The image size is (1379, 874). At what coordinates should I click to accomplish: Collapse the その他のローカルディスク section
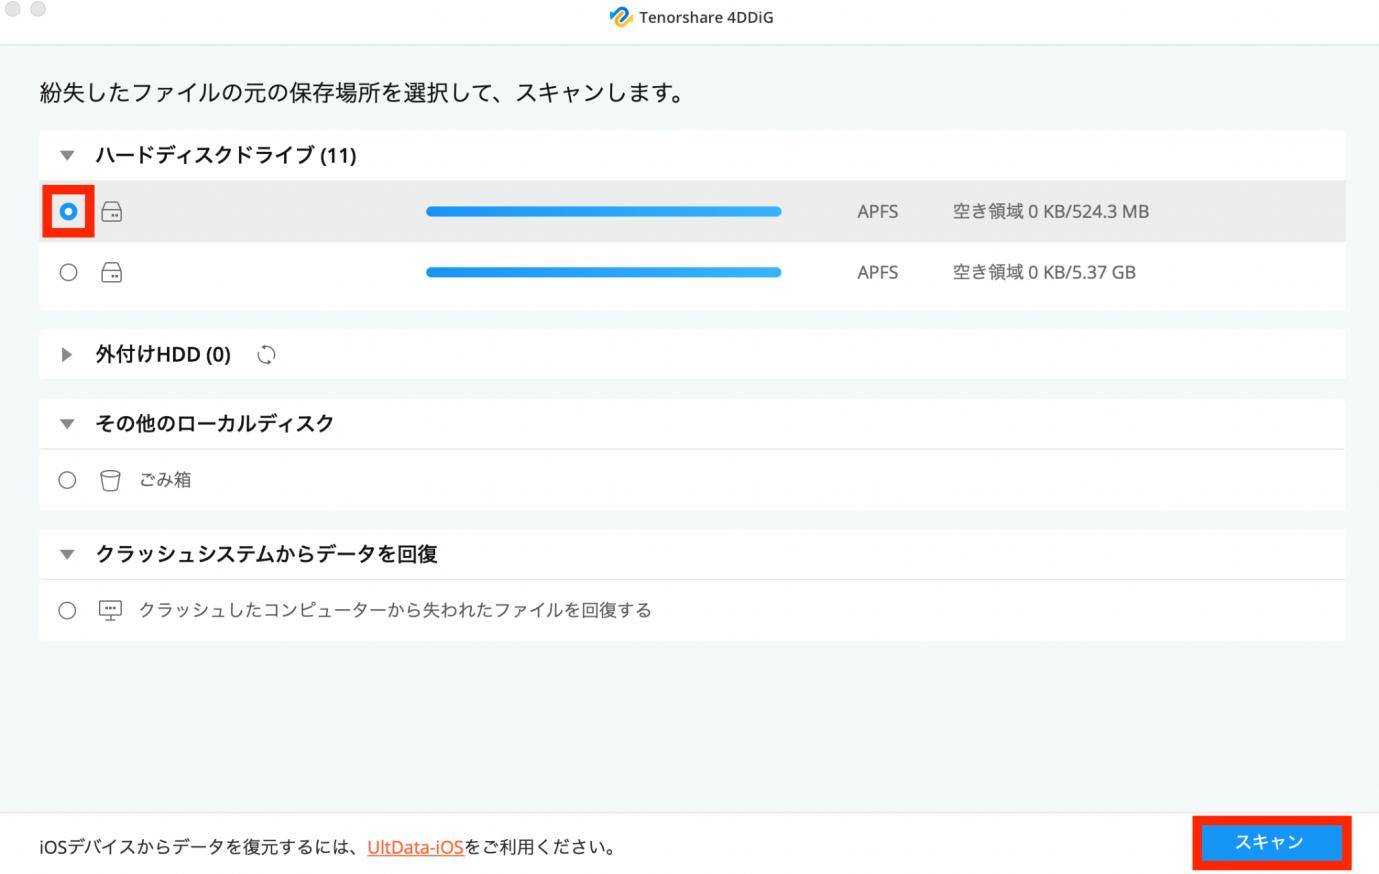(x=67, y=424)
